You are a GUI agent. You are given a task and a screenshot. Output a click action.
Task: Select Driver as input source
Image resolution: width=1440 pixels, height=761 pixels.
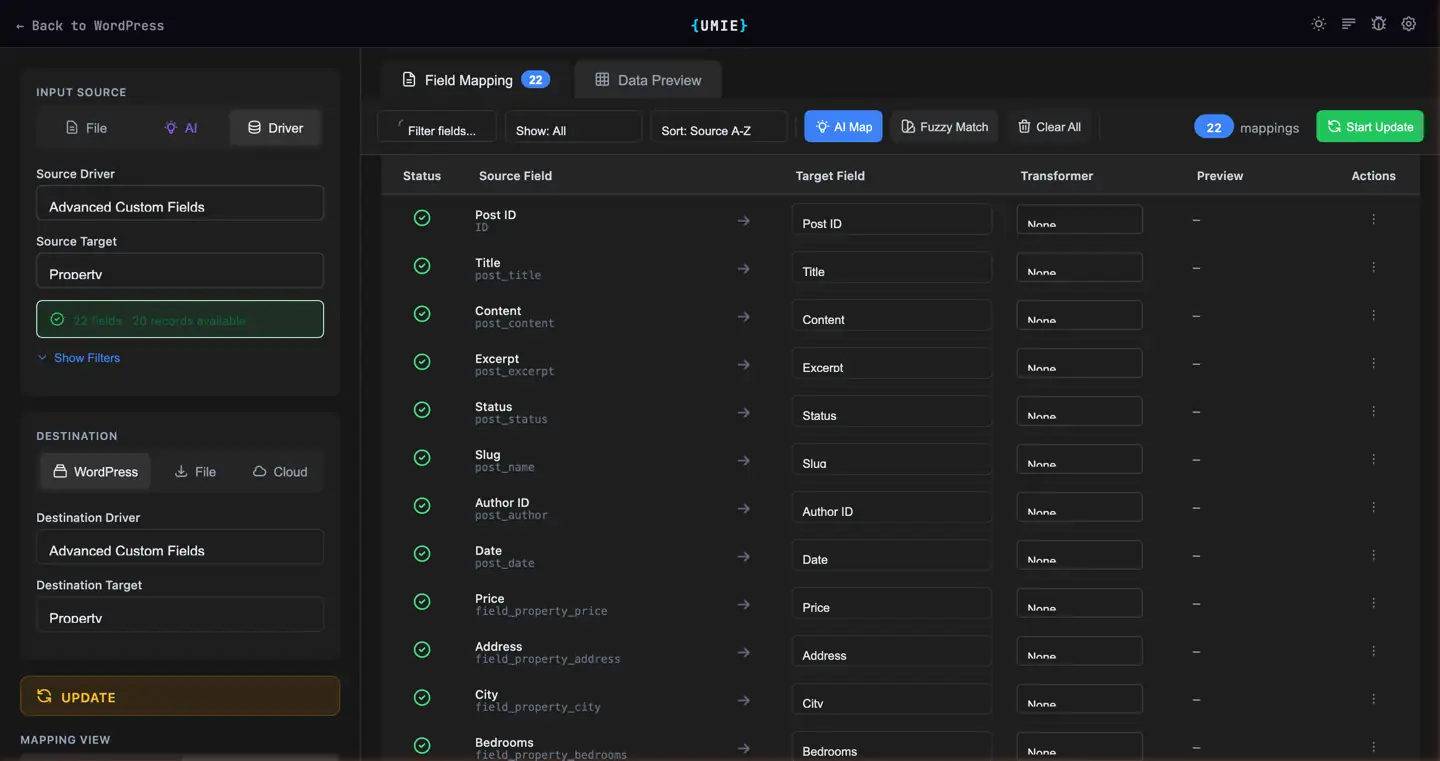pyautogui.click(x=275, y=128)
